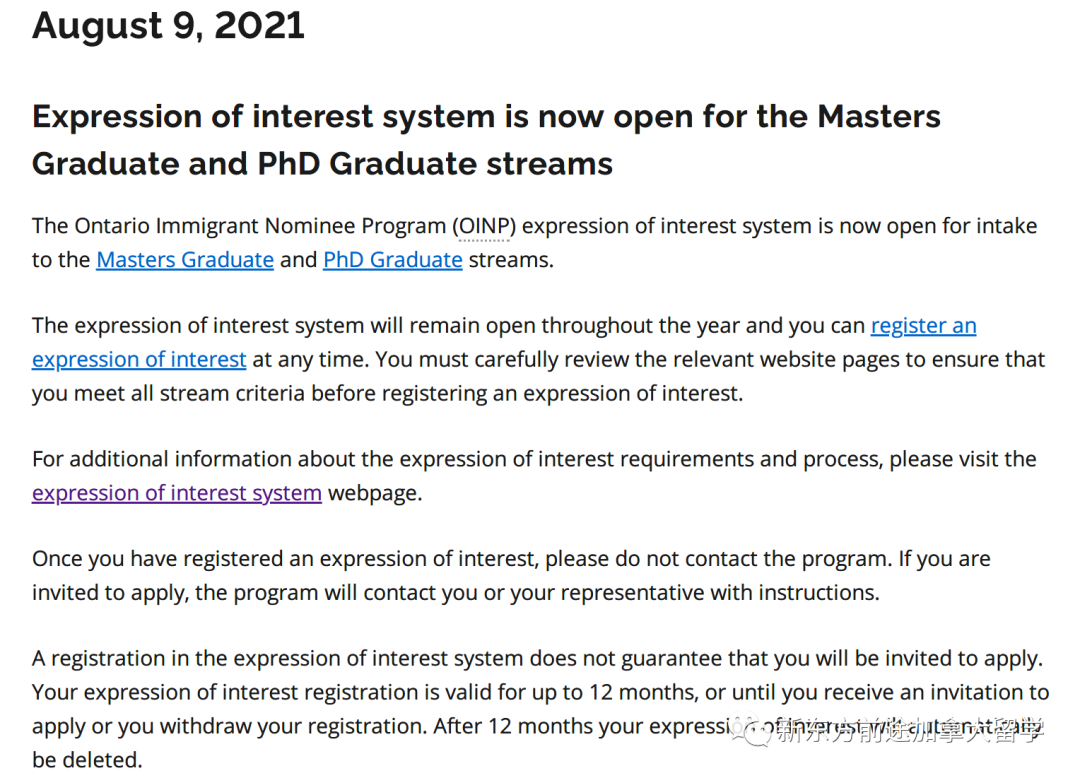
Task: Open the PhD Graduate link
Action: (x=393, y=260)
